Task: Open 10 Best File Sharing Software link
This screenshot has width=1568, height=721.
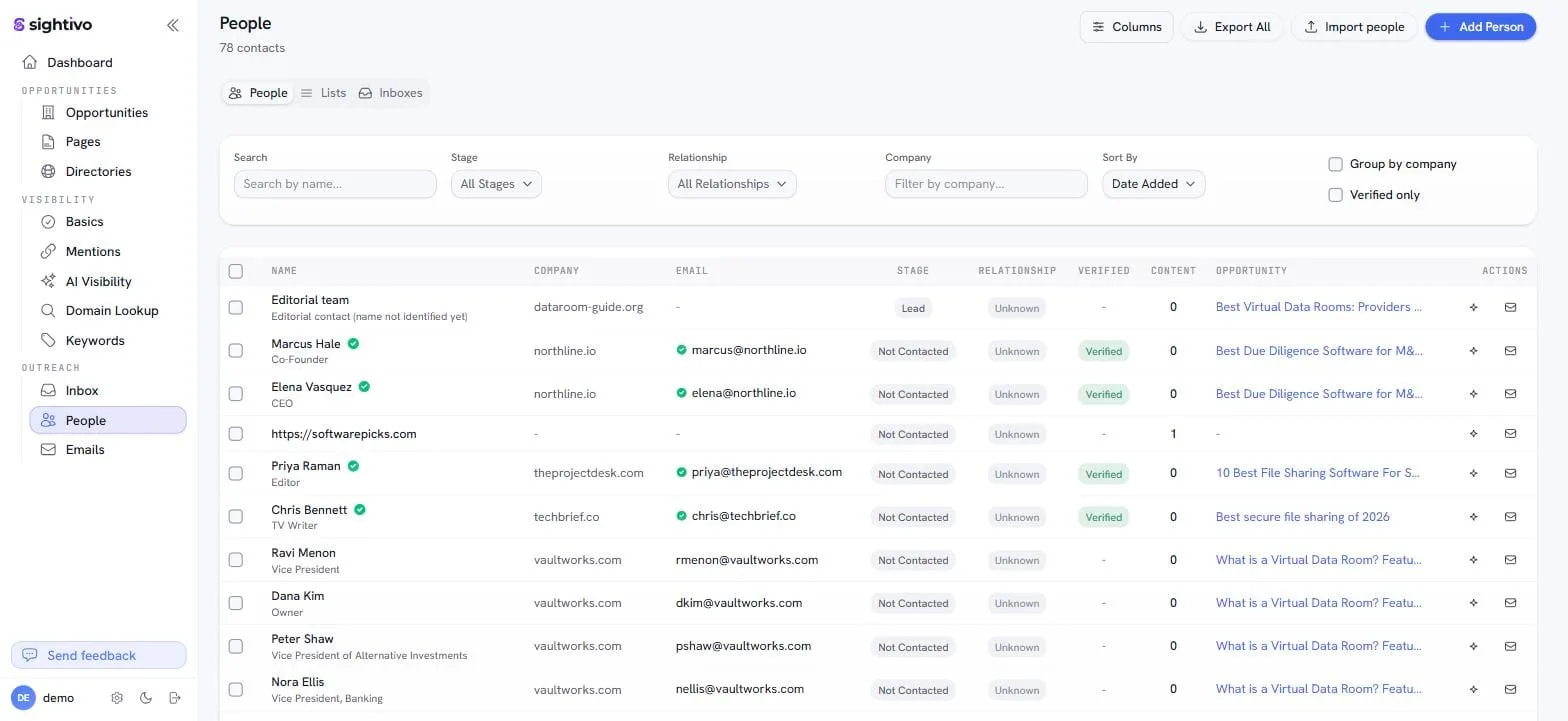Action: tap(1317, 473)
